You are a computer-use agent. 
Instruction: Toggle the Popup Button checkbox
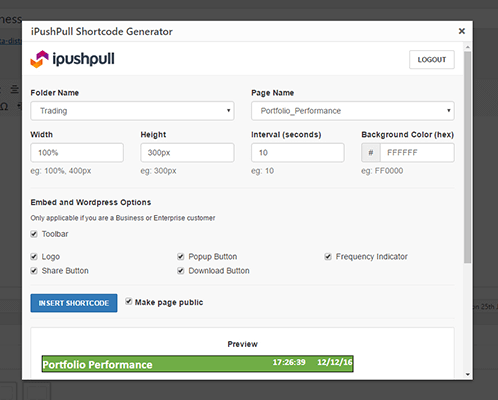point(181,256)
